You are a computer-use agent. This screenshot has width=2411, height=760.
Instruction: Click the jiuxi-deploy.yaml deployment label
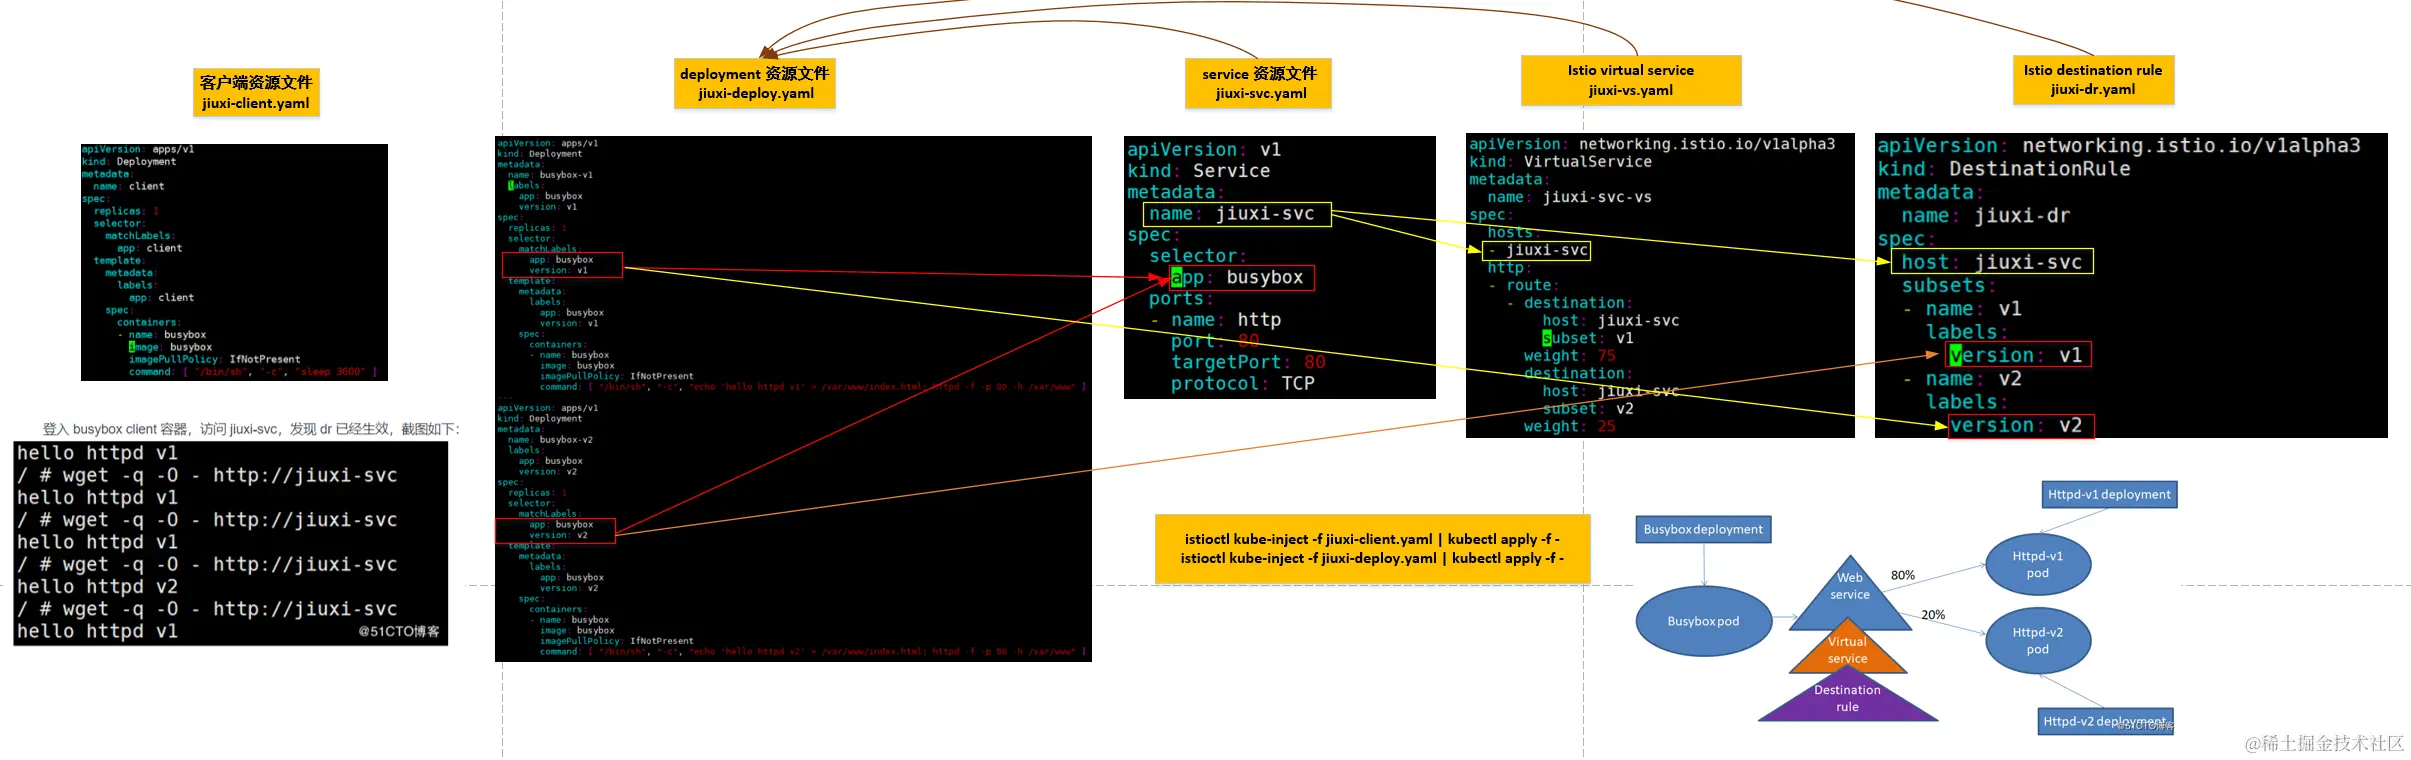point(755,83)
